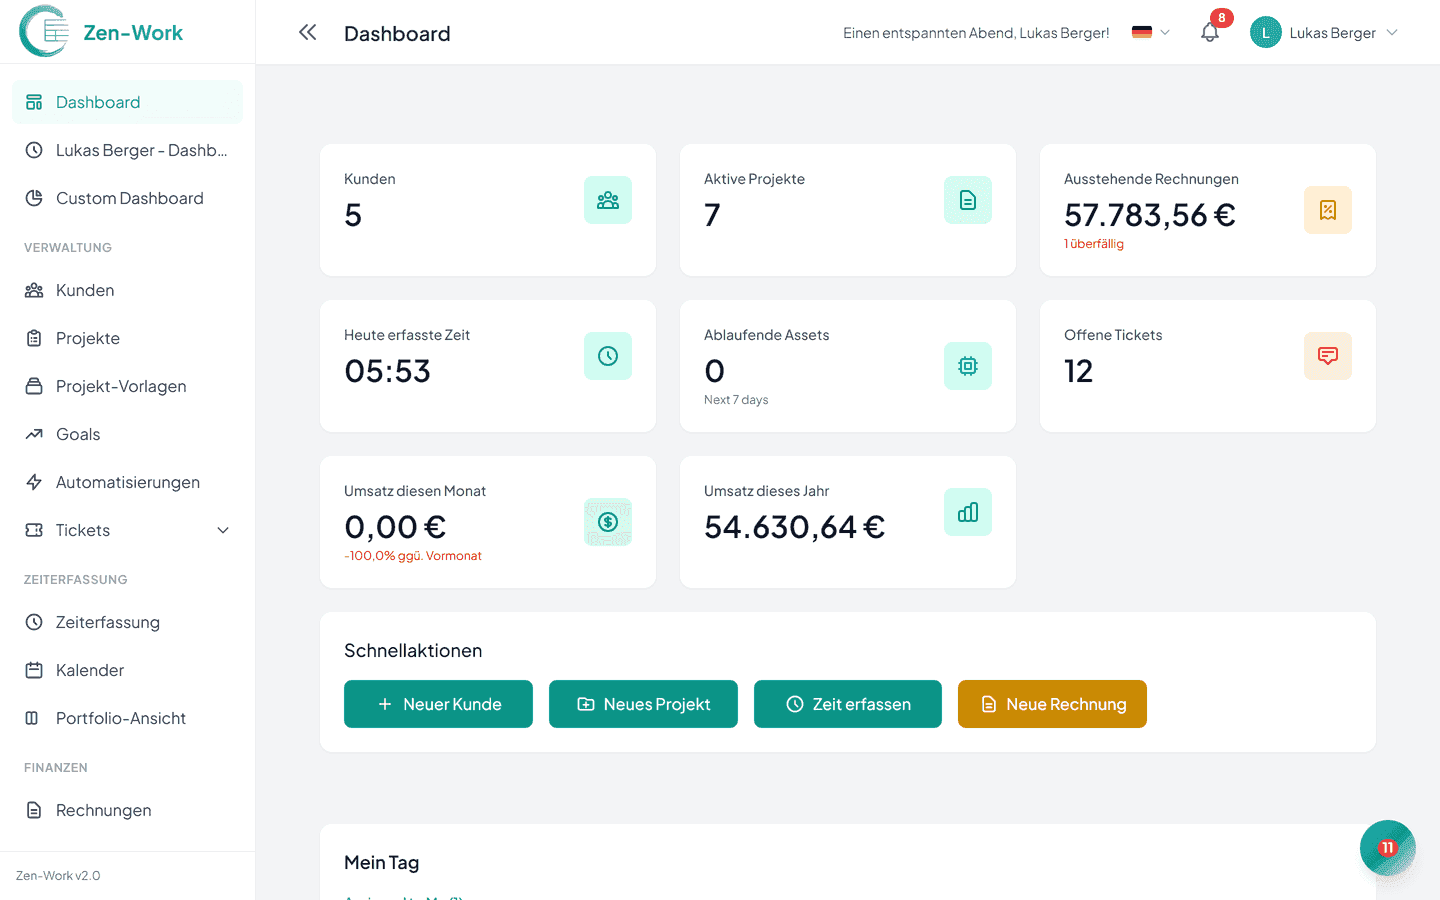The width and height of the screenshot is (1440, 900).
Task: Collapse the sidebar with double-chevron icon
Action: (x=307, y=32)
